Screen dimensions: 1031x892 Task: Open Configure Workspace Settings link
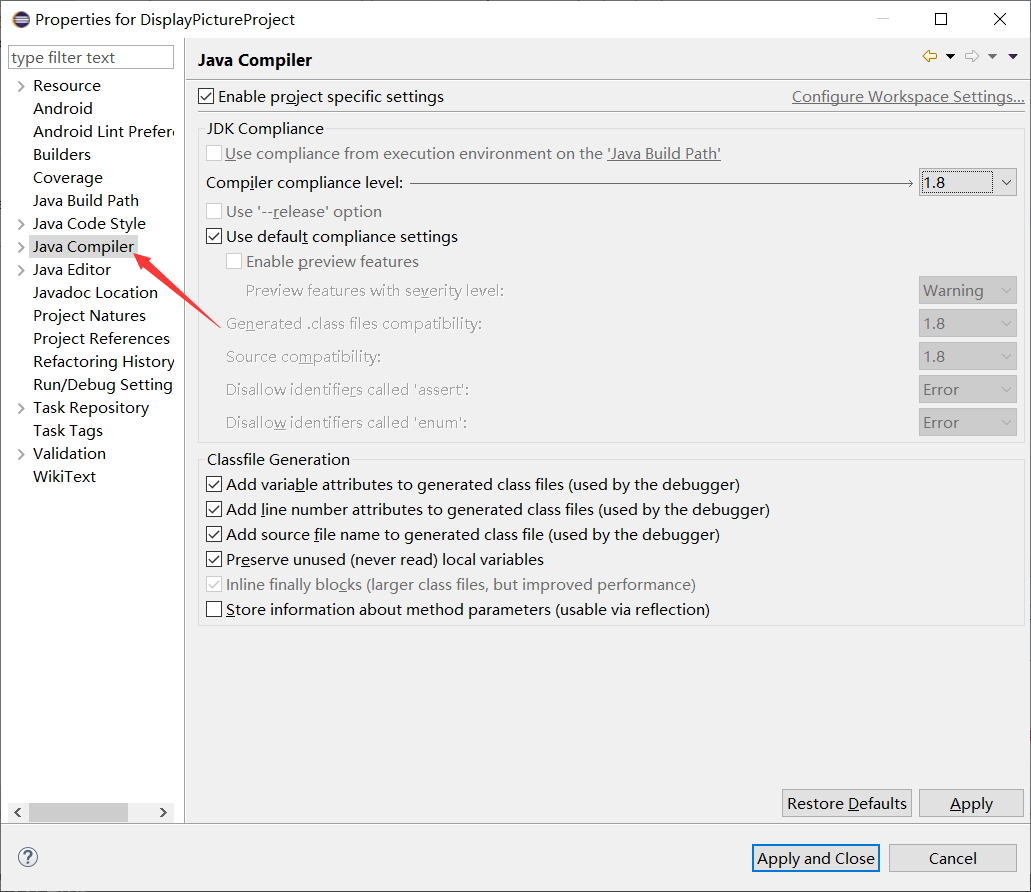(x=907, y=96)
